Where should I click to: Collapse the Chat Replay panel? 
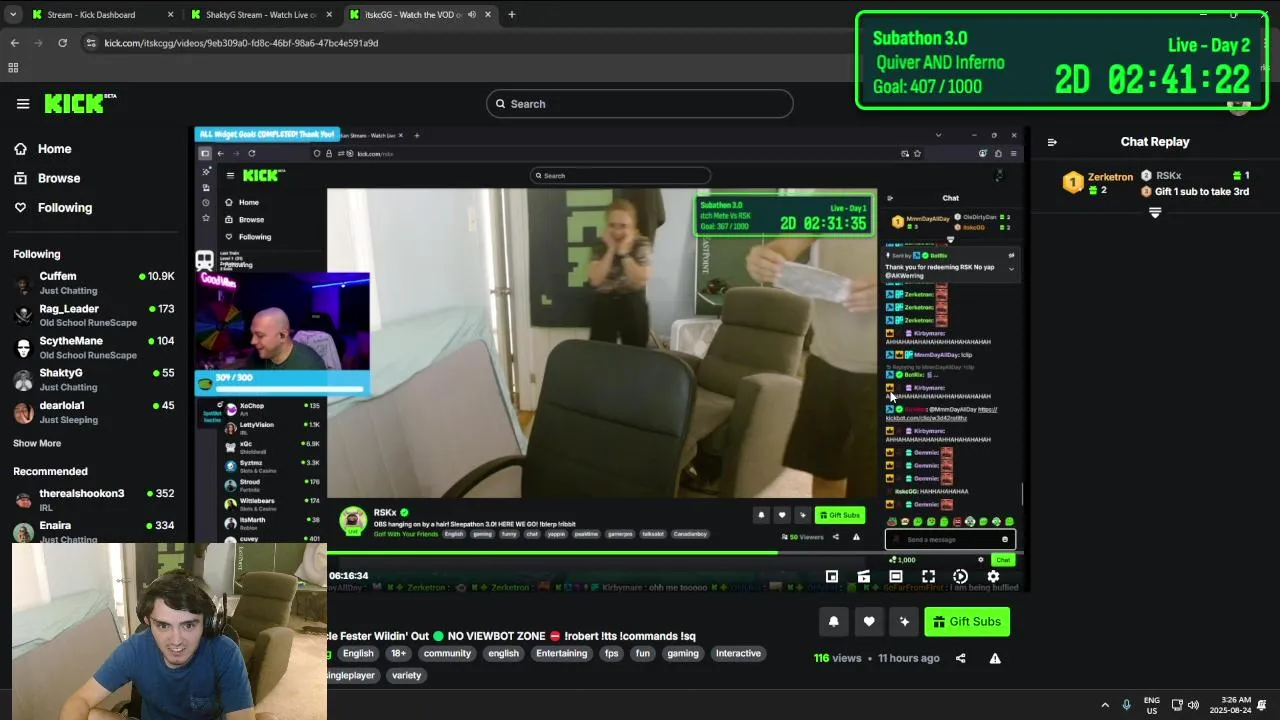coord(1052,142)
